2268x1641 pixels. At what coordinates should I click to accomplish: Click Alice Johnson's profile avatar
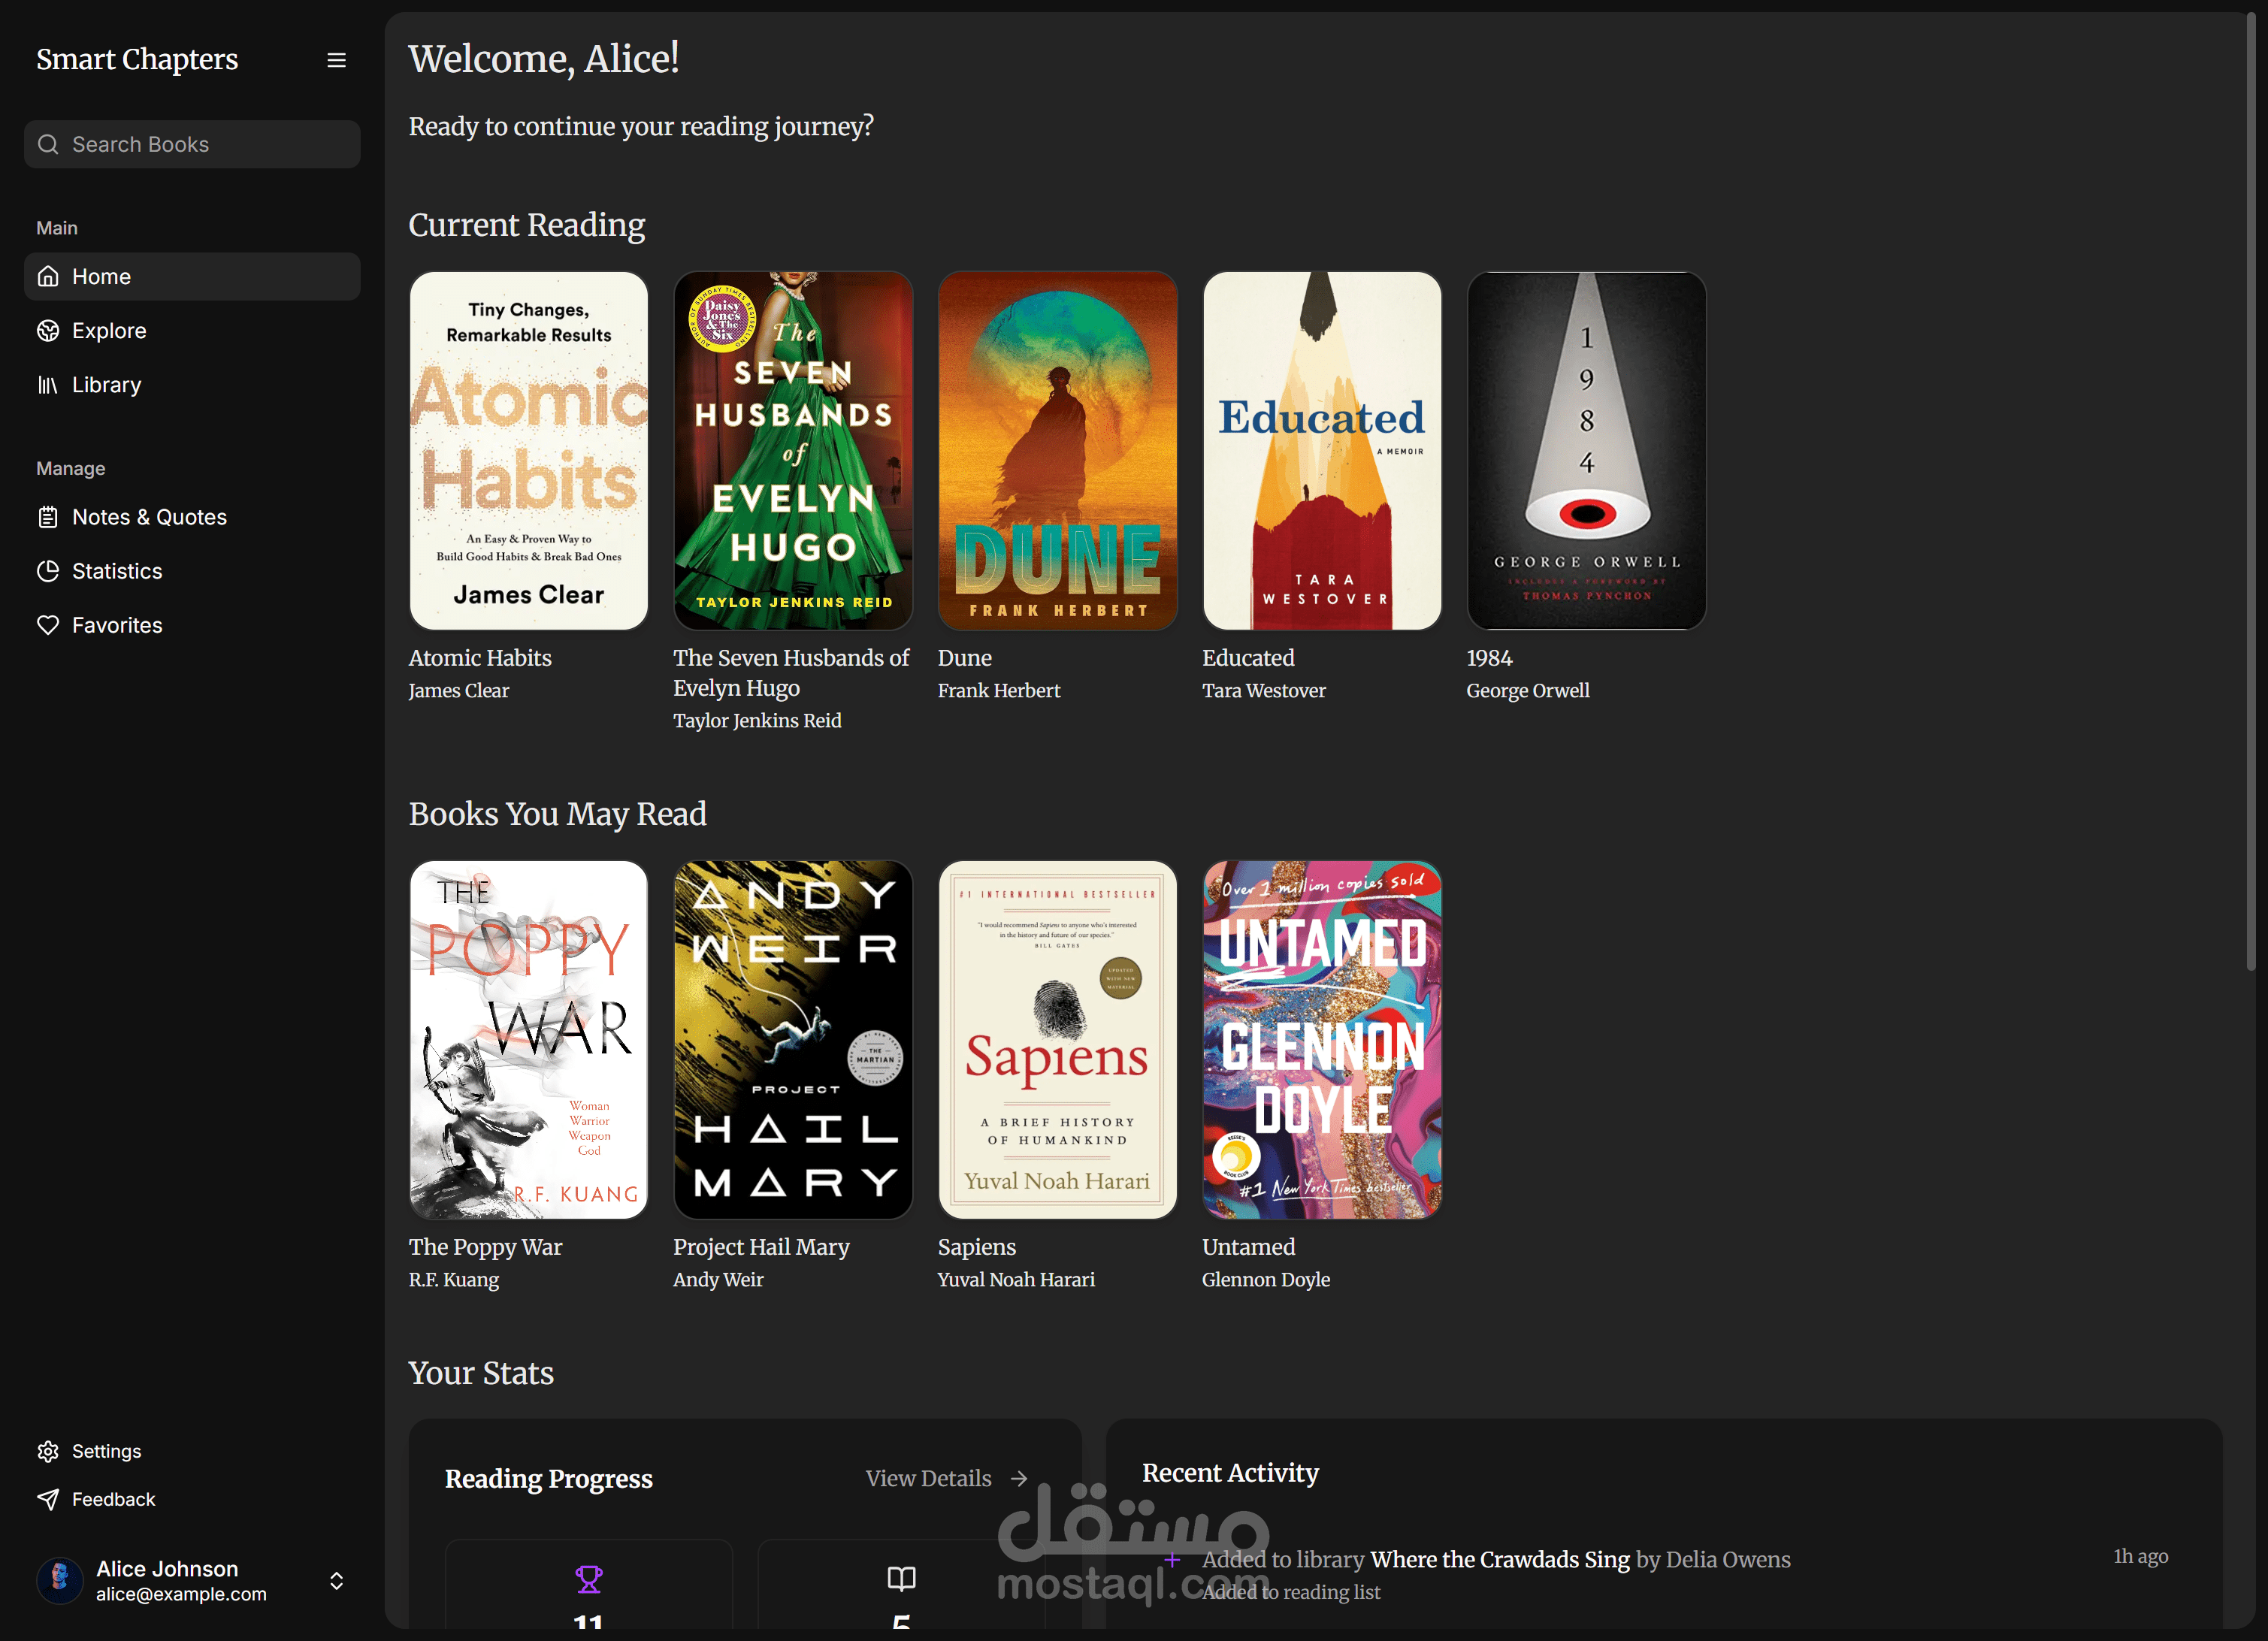point(60,1580)
